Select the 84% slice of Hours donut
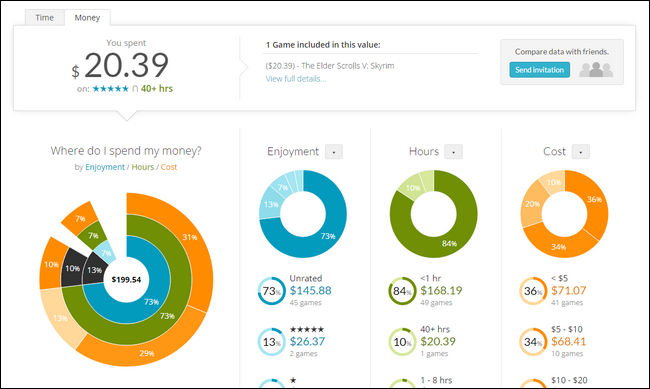Viewport: 650px width, 389px height. tap(449, 243)
